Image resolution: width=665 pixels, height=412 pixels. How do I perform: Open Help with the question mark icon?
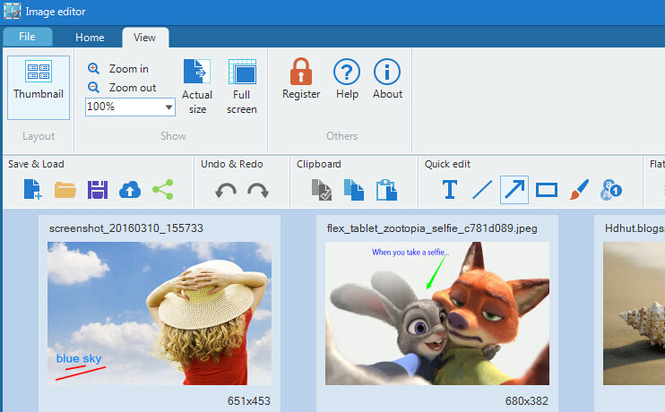pos(346,72)
